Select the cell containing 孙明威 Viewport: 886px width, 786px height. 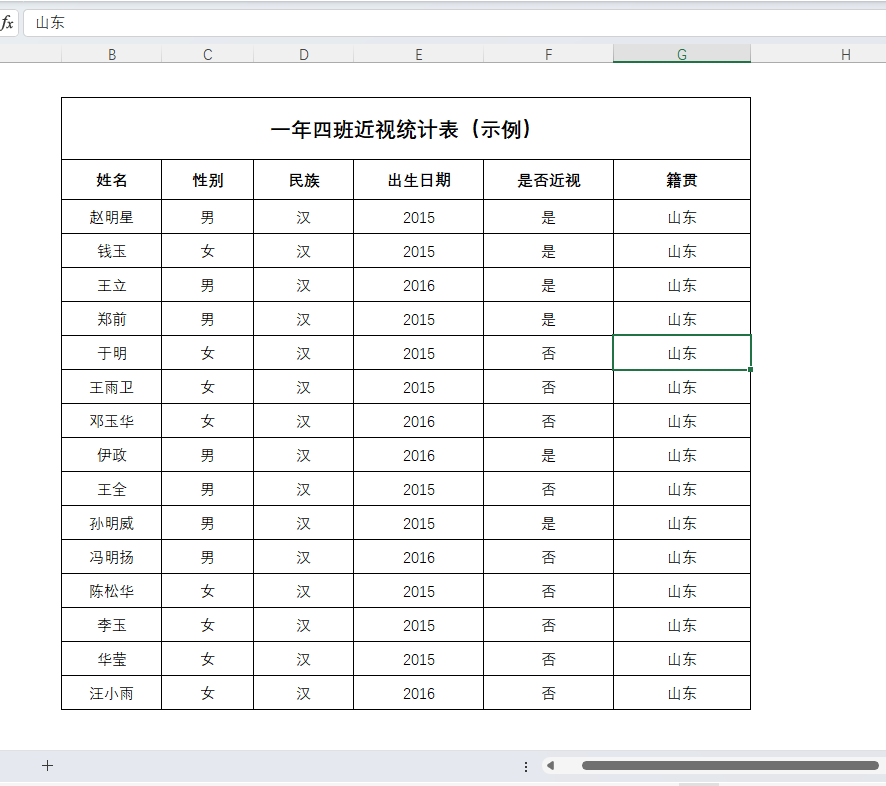click(x=111, y=523)
